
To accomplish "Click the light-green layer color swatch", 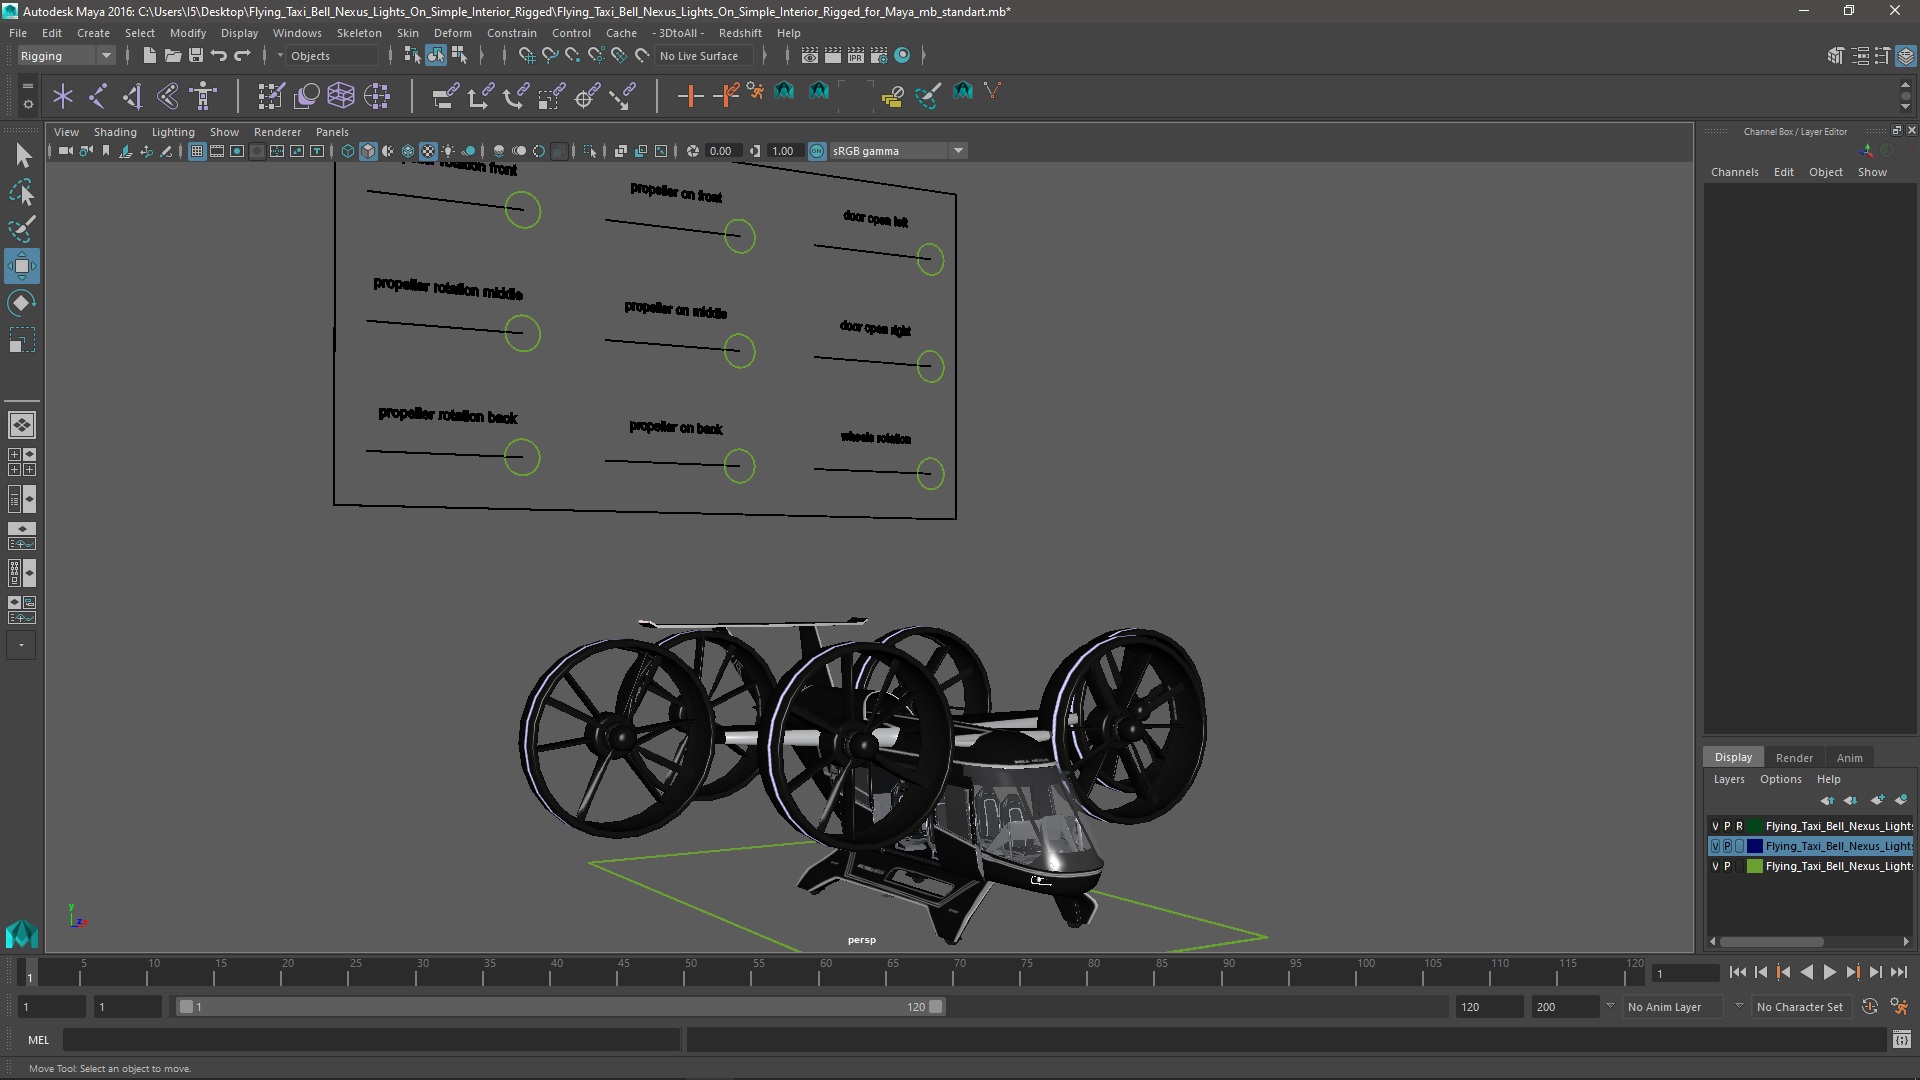I will coord(1754,866).
